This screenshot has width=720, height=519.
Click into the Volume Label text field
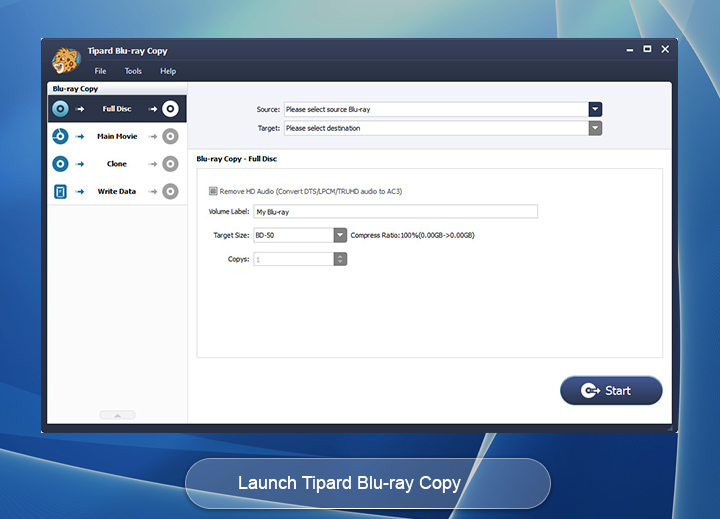tap(395, 212)
